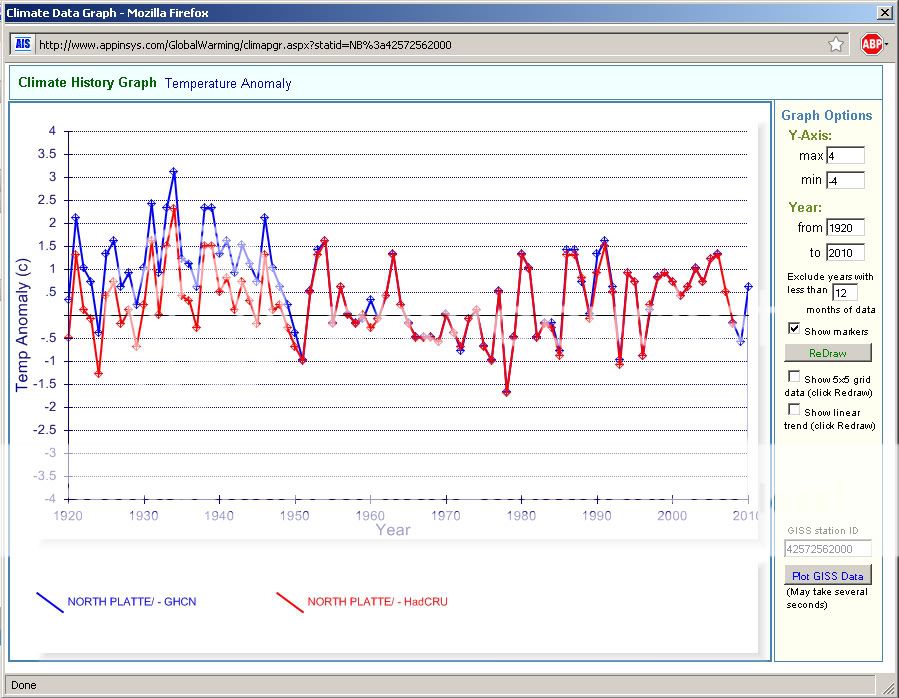899x698 pixels.
Task: Click the bookmark star icon
Action: [x=836, y=45]
